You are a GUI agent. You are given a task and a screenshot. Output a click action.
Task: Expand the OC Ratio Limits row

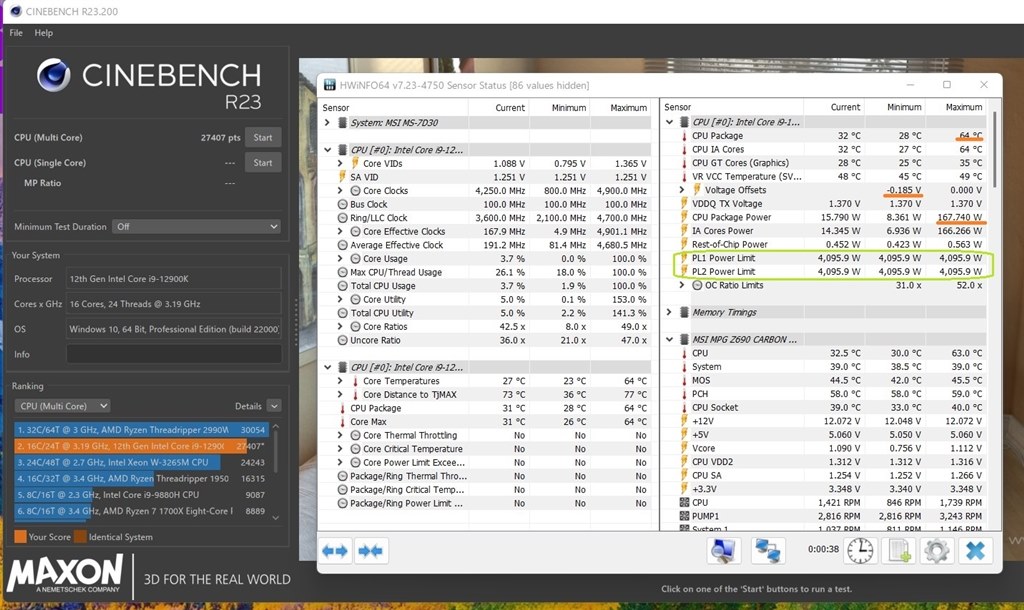[x=682, y=285]
